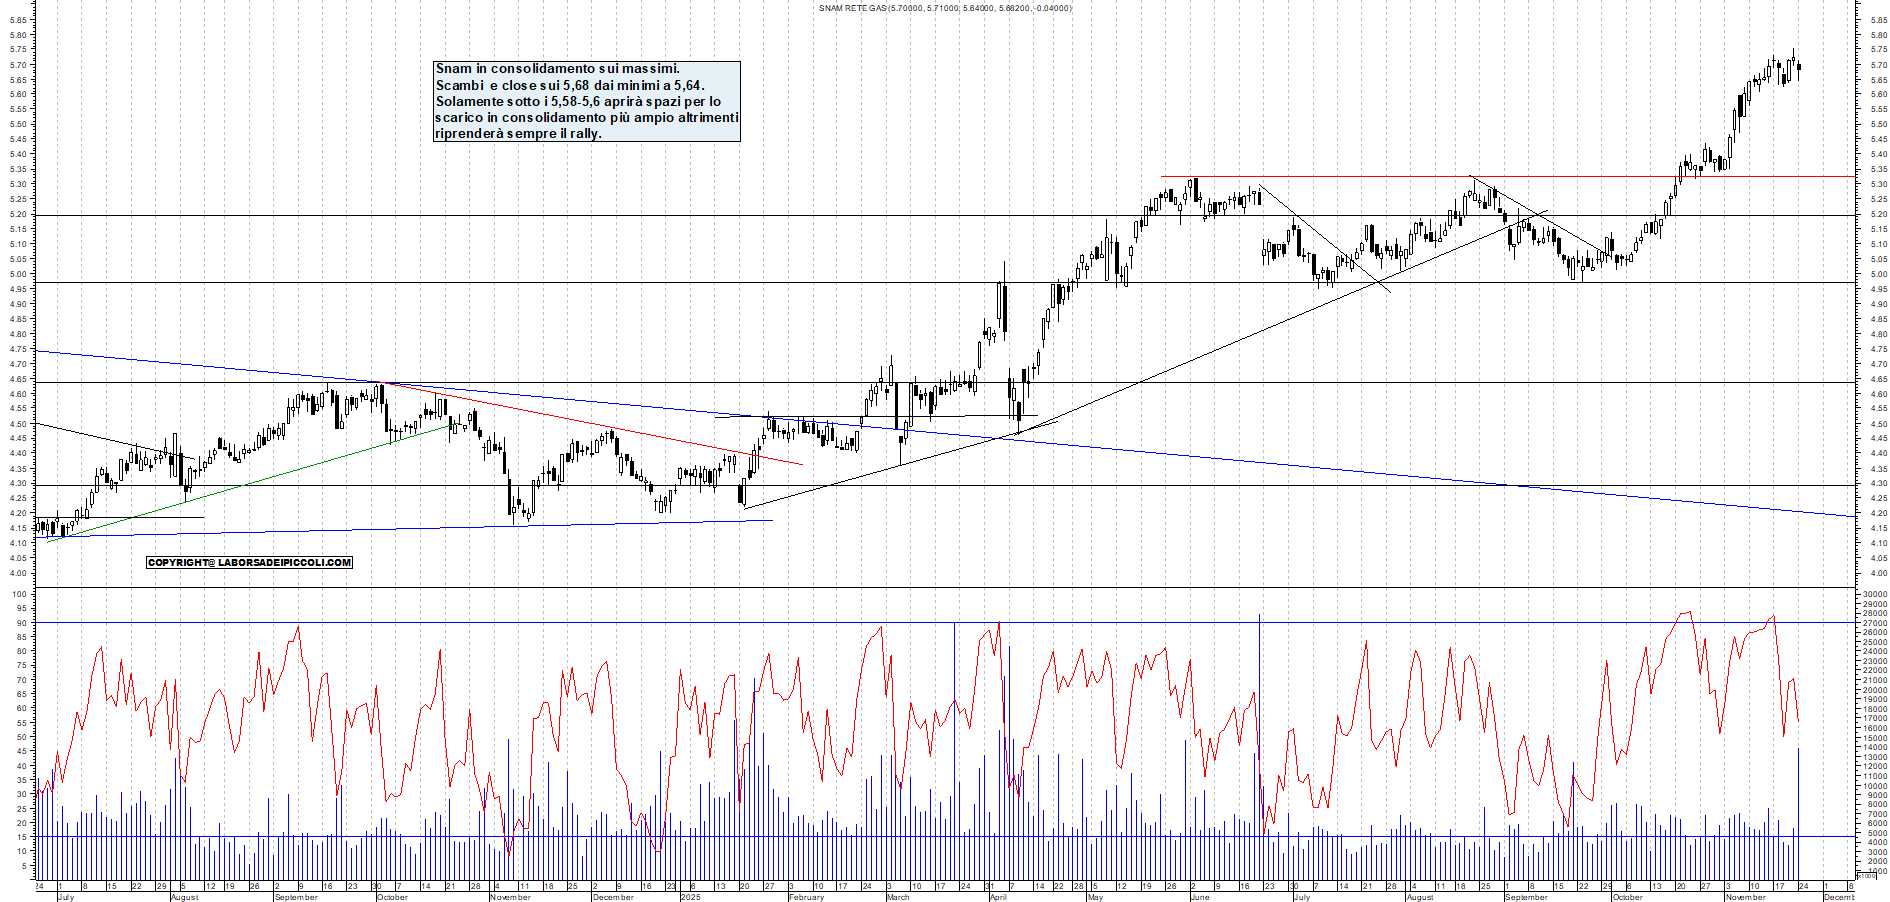This screenshot has height=902, width=1890.
Task: Select the green rising trendline
Action: 250,484
